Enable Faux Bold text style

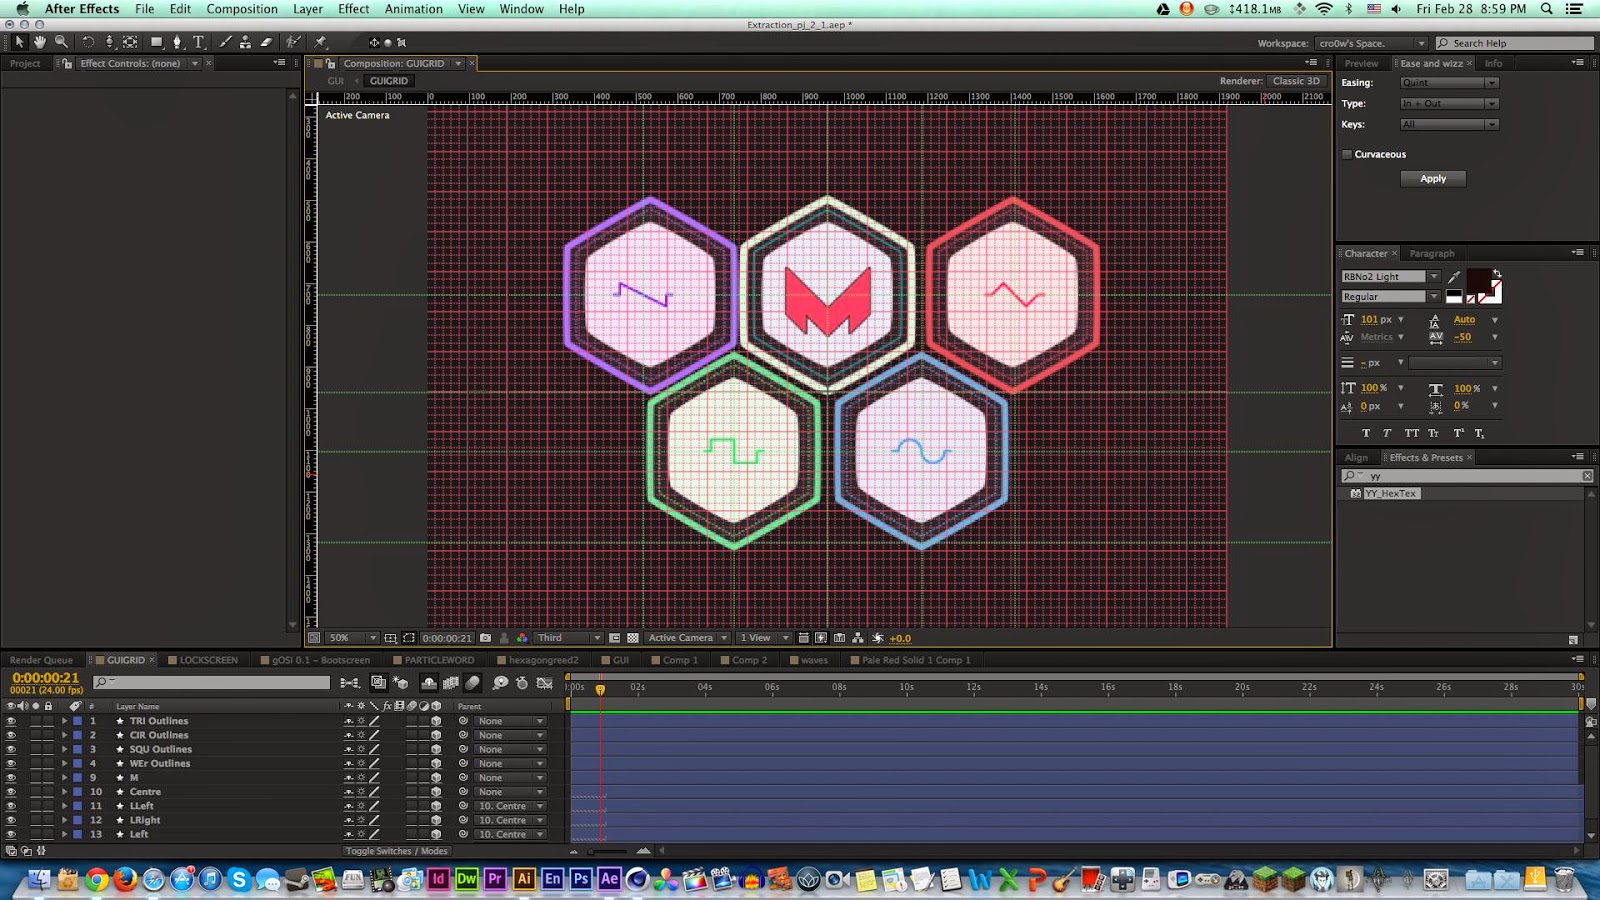pos(1366,433)
